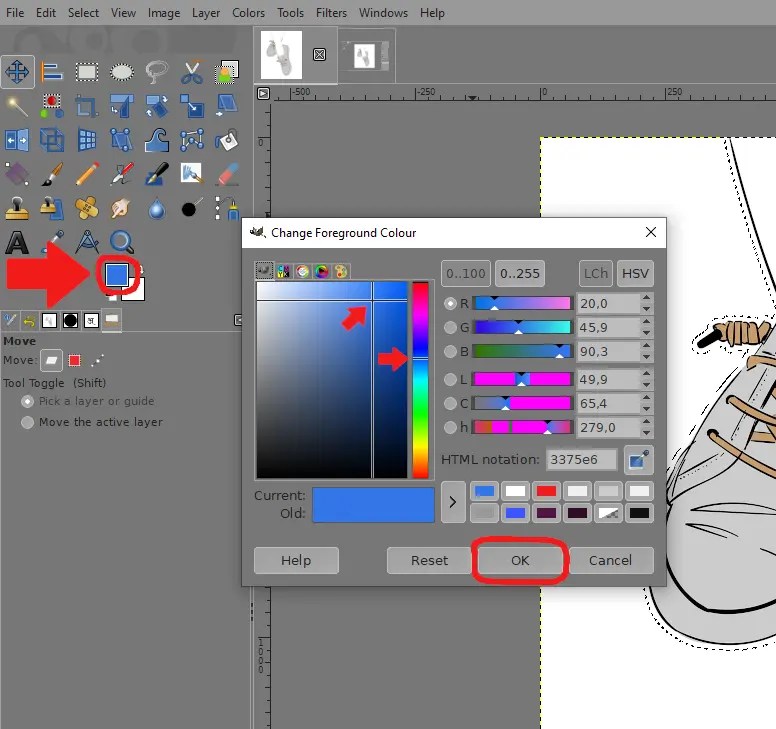Image resolution: width=776 pixels, height=729 pixels.
Task: Activate the Heal tool
Action: (x=87, y=208)
